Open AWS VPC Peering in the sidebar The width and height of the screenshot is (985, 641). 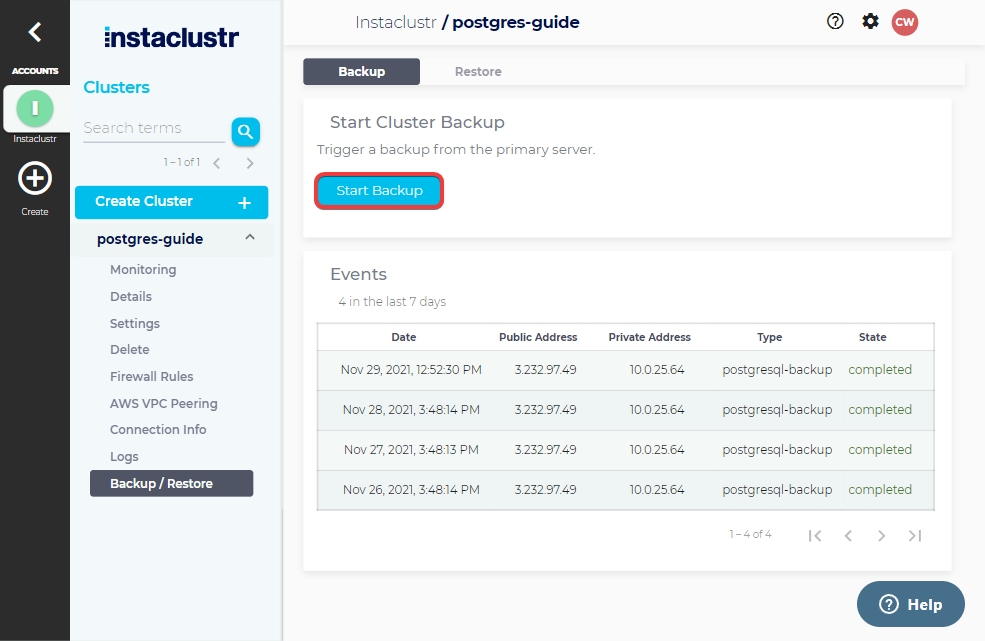(x=163, y=403)
